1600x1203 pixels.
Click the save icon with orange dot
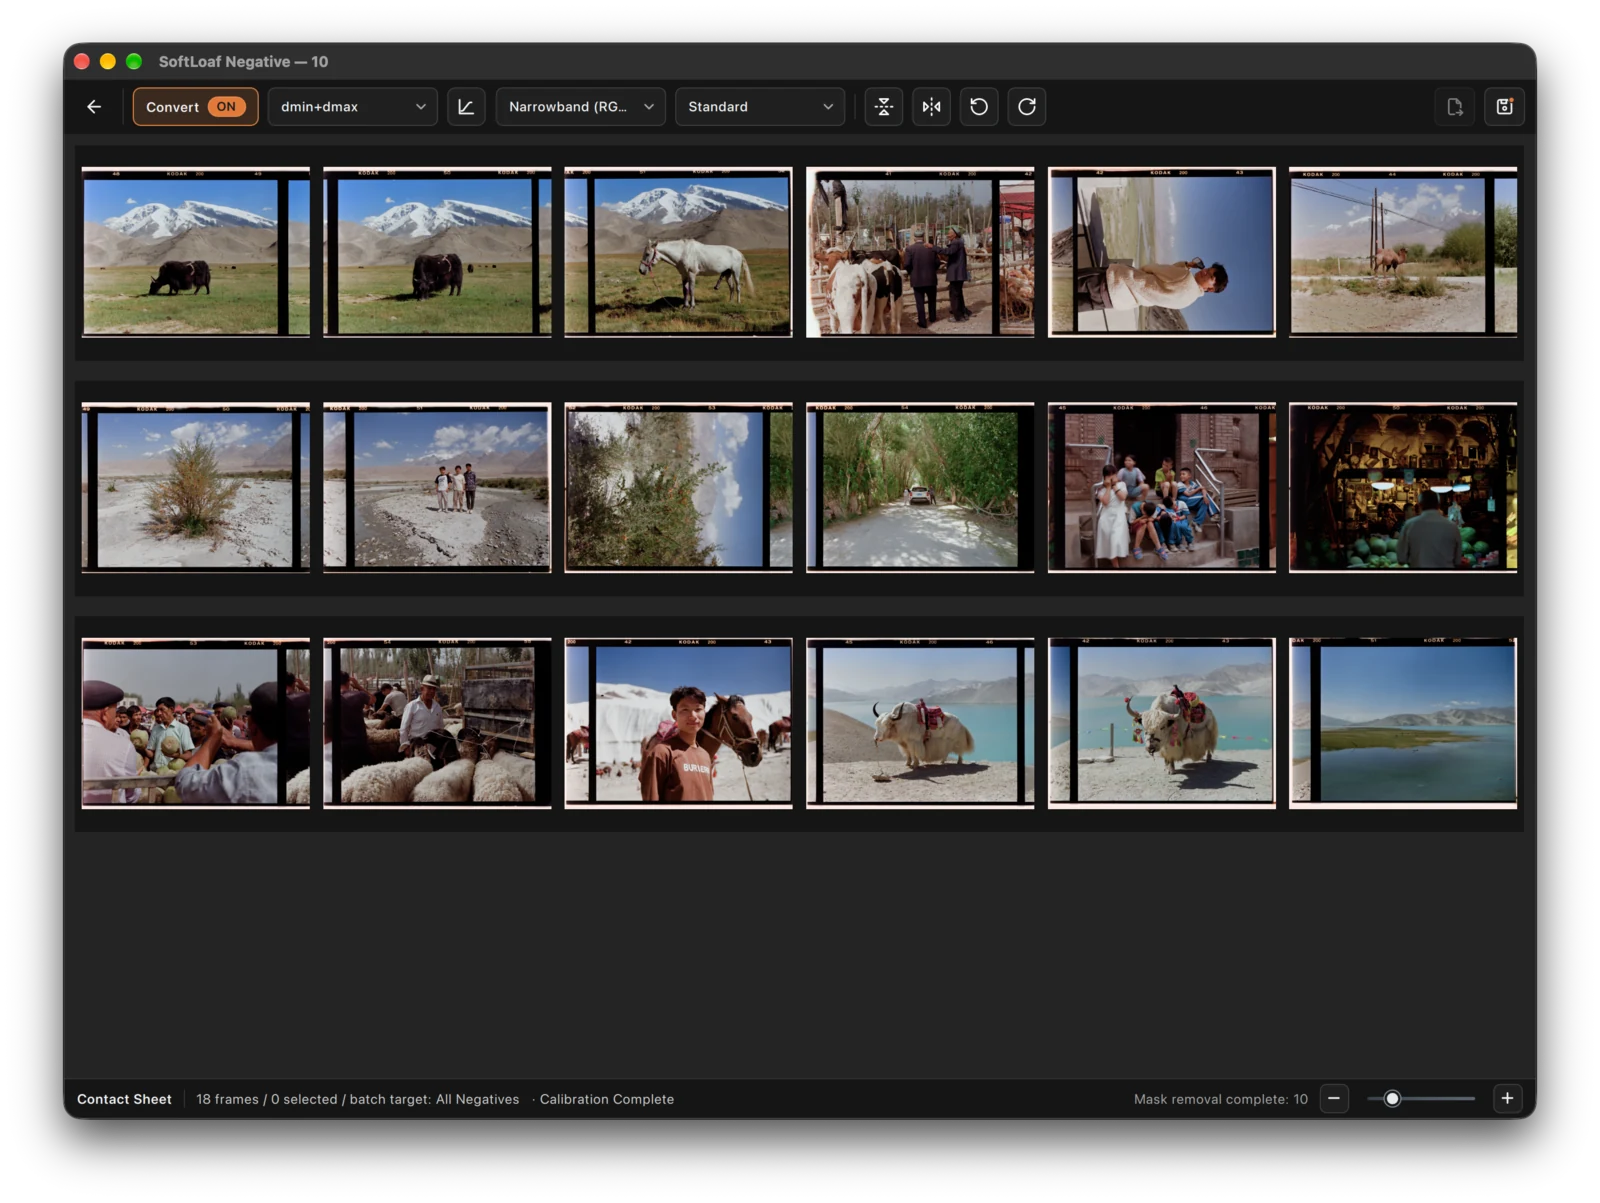1504,107
